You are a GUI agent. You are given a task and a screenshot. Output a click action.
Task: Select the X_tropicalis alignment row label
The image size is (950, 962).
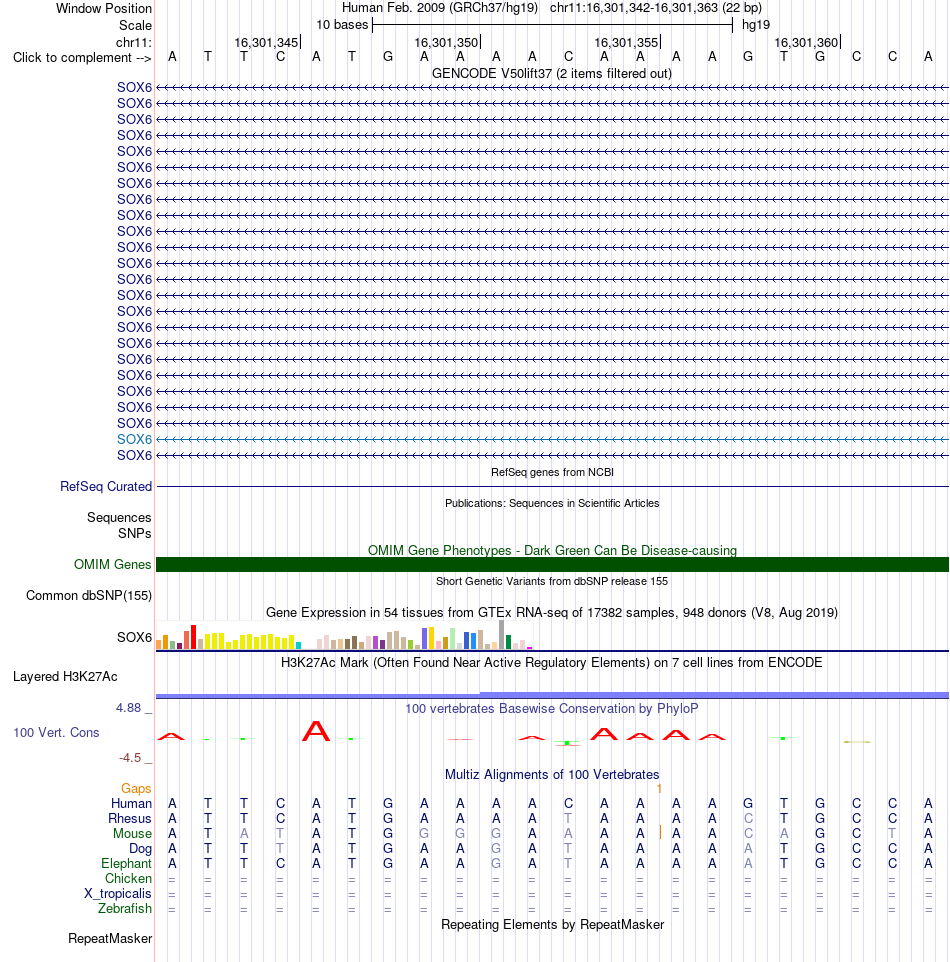(x=118, y=894)
